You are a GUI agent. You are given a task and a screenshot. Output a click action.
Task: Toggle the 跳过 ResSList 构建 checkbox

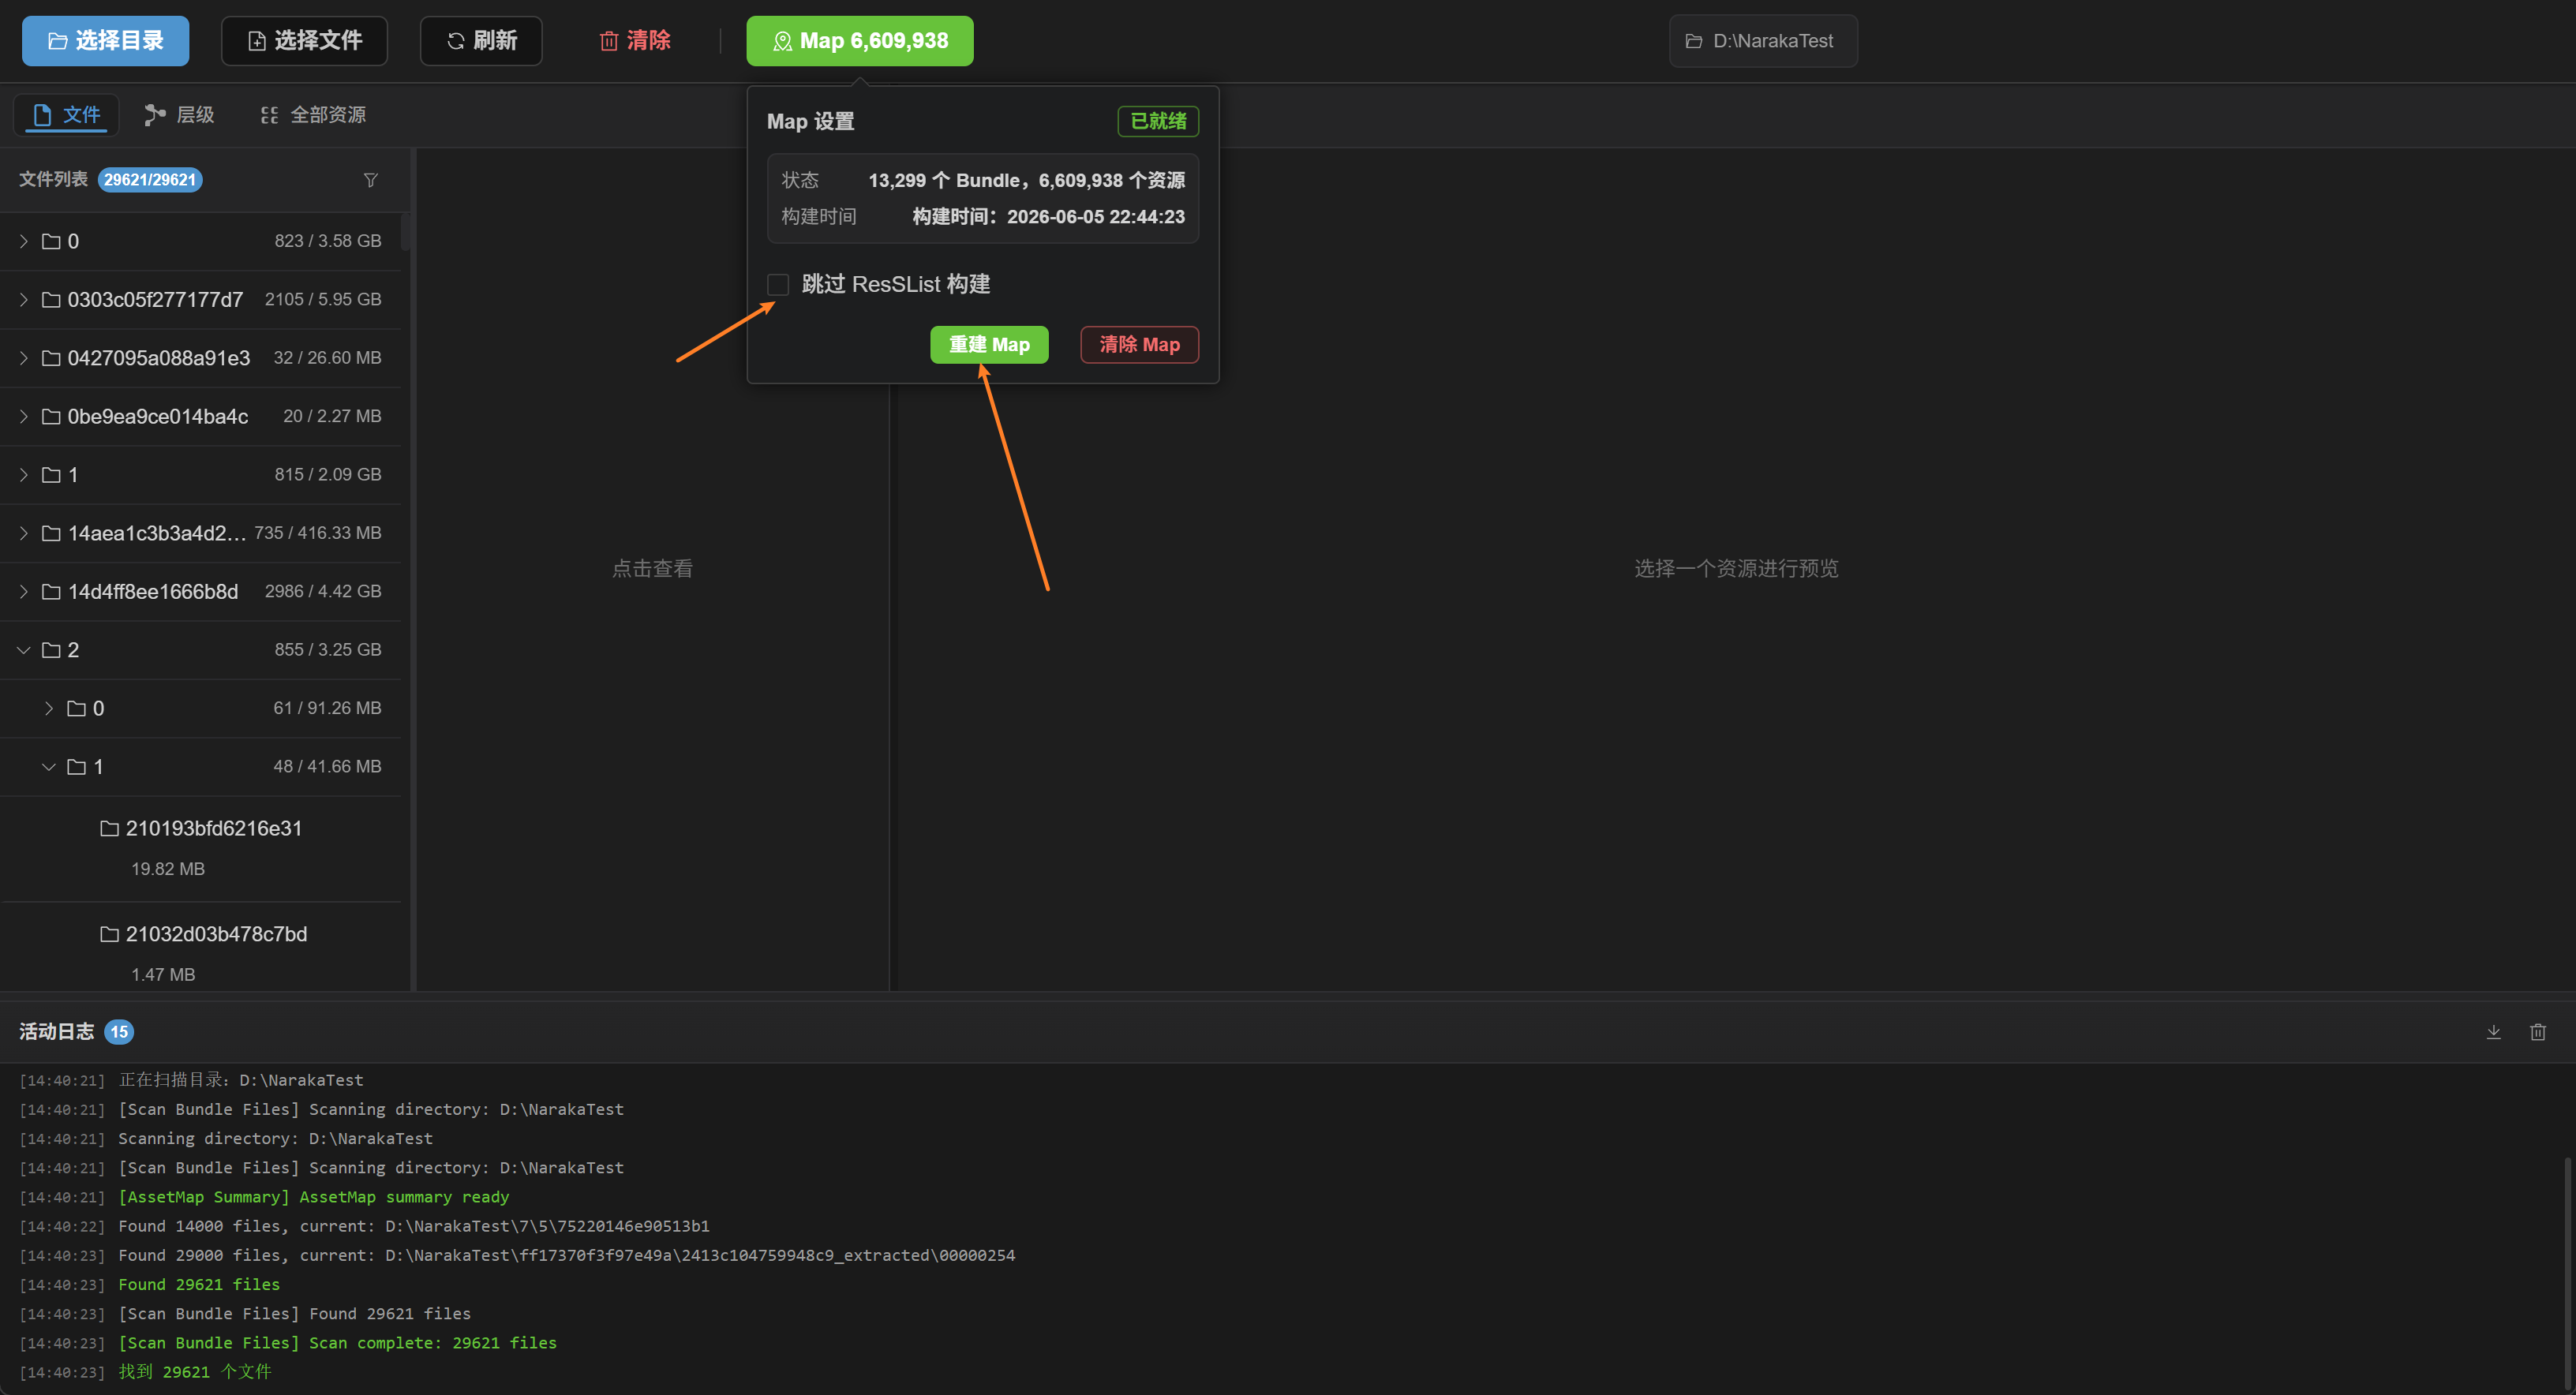778,285
